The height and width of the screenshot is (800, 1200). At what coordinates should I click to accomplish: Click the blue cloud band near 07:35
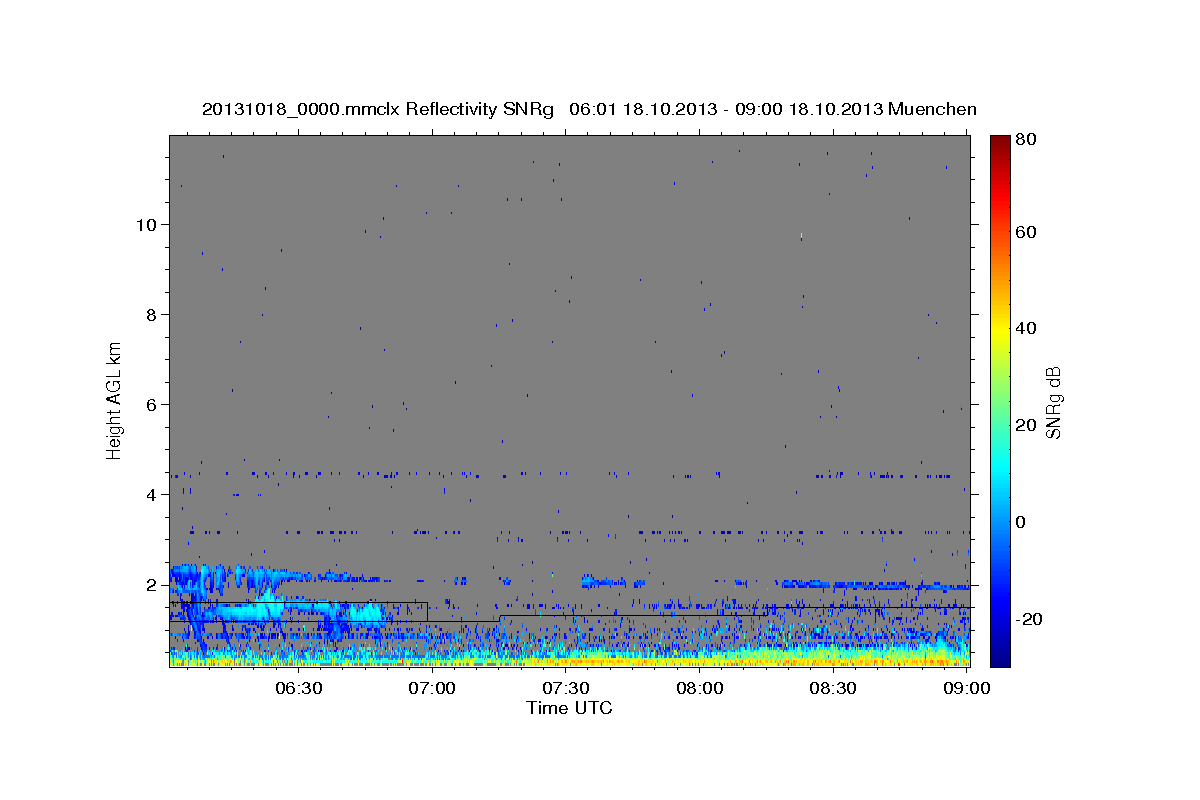[603, 581]
